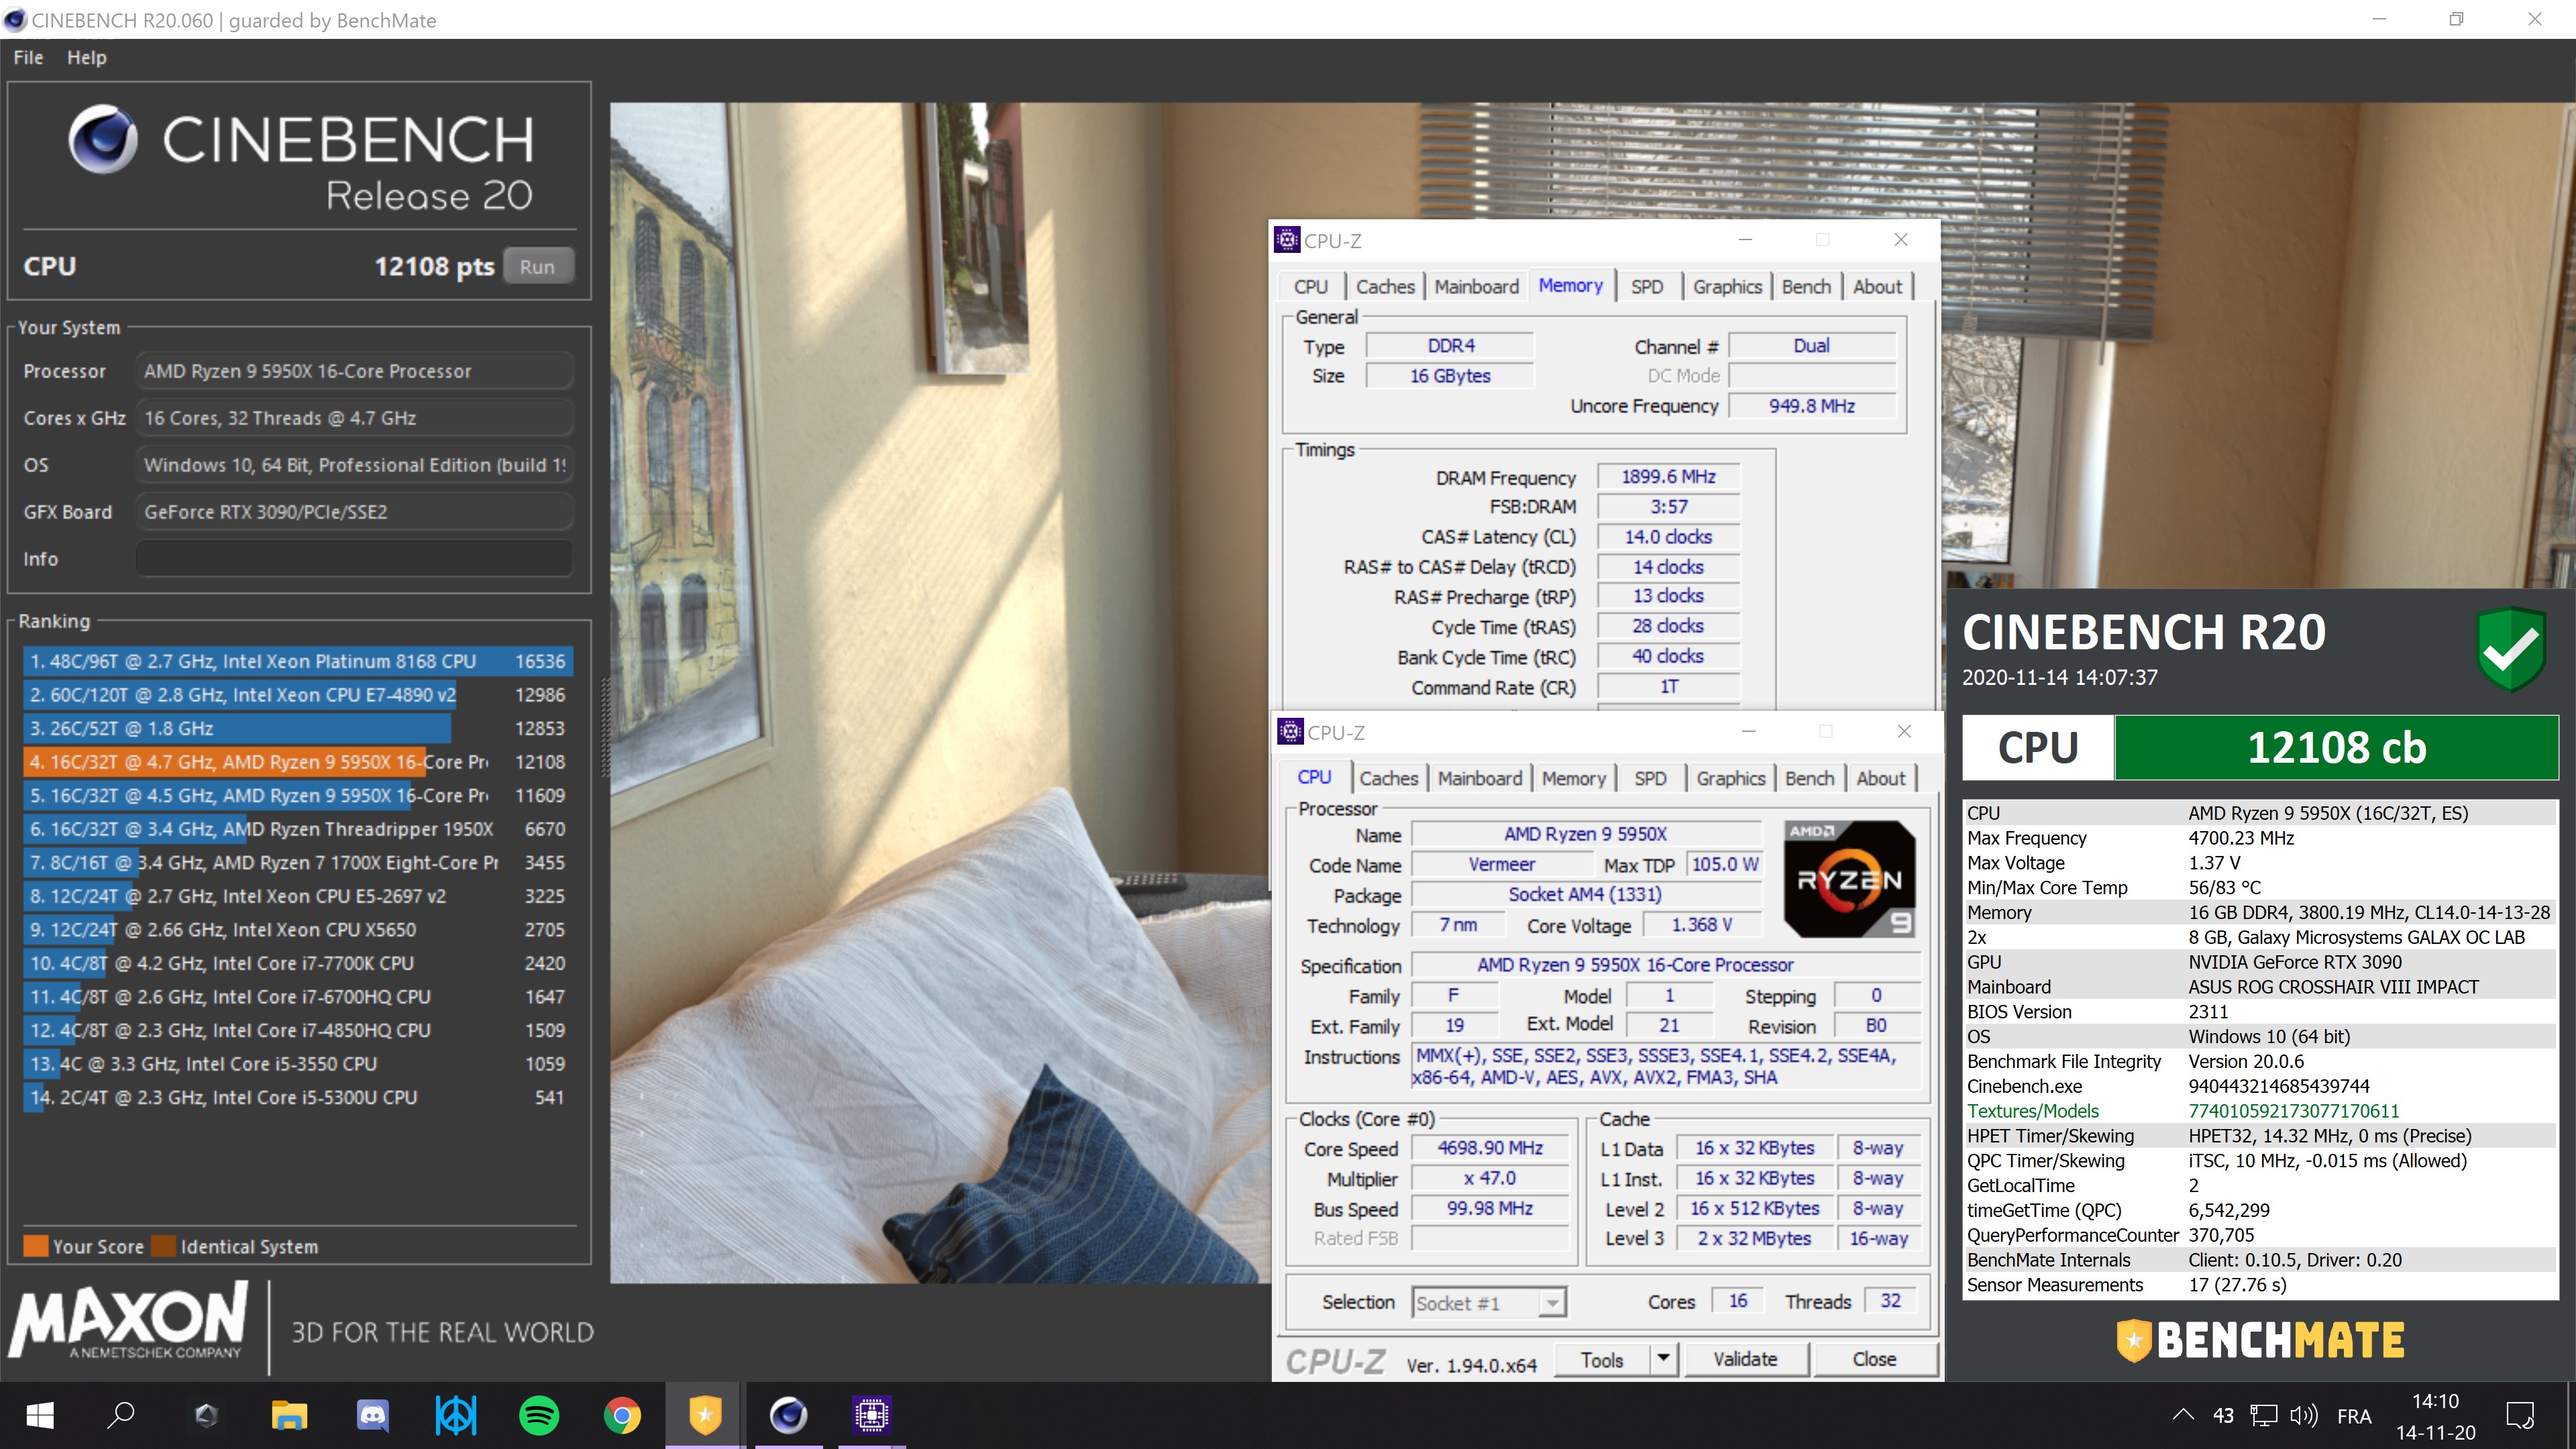Viewport: 2576px width, 1449px height.
Task: Click the Textures/Models green hash value
Action: tap(2294, 1111)
